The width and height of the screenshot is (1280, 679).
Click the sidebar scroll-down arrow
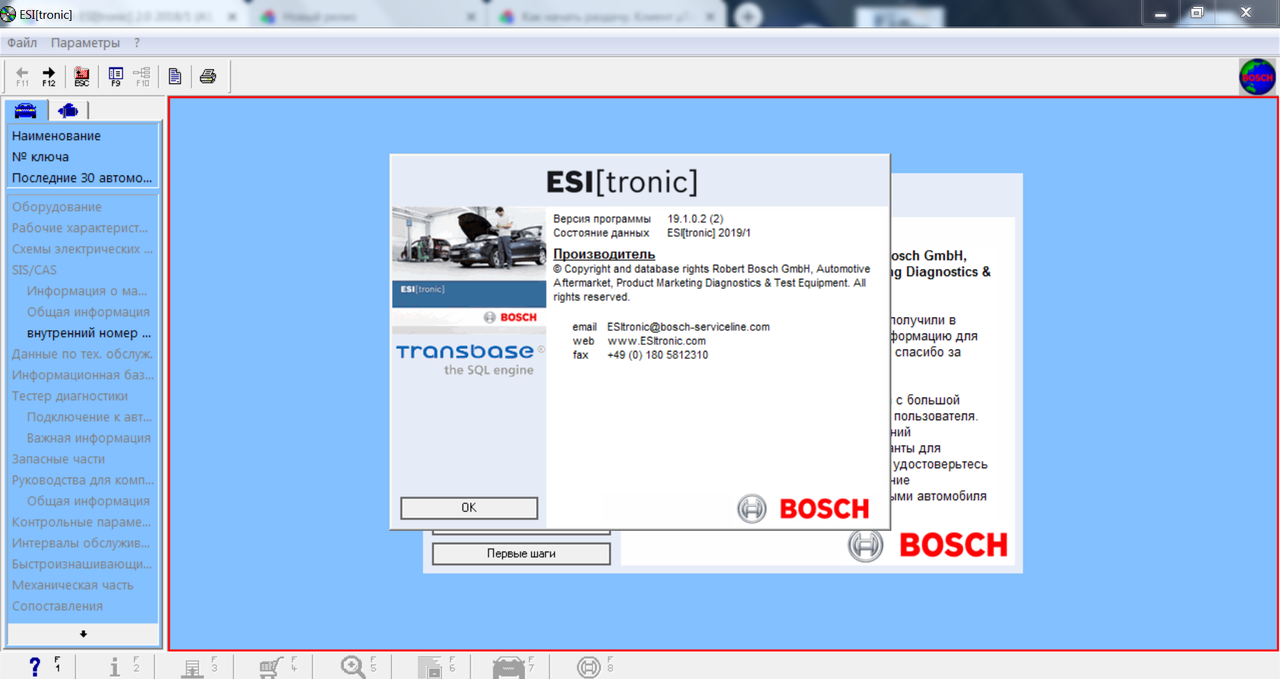pyautogui.click(x=83, y=634)
